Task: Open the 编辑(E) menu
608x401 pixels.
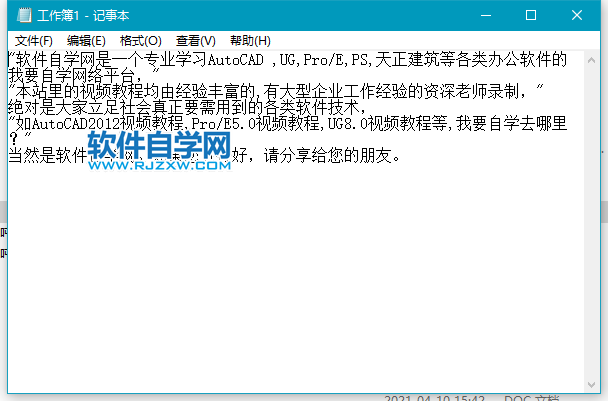Action: [x=86, y=41]
